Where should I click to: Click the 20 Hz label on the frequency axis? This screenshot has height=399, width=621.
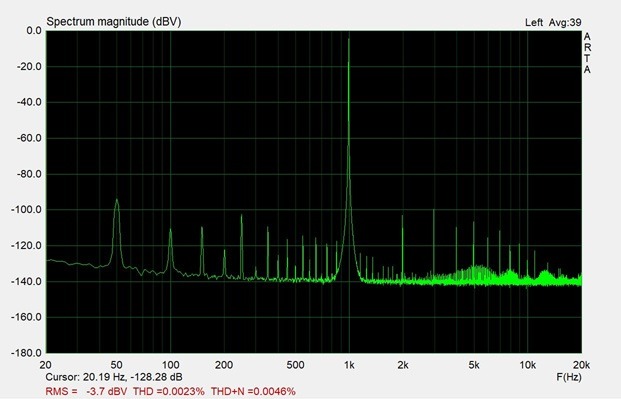[46, 365]
